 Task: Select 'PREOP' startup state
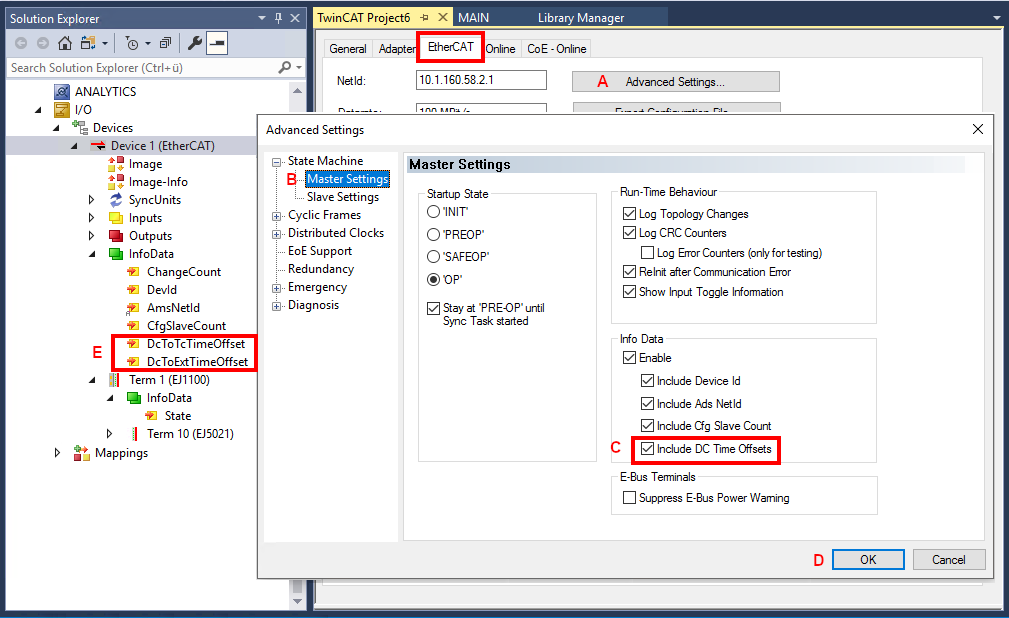click(x=434, y=234)
